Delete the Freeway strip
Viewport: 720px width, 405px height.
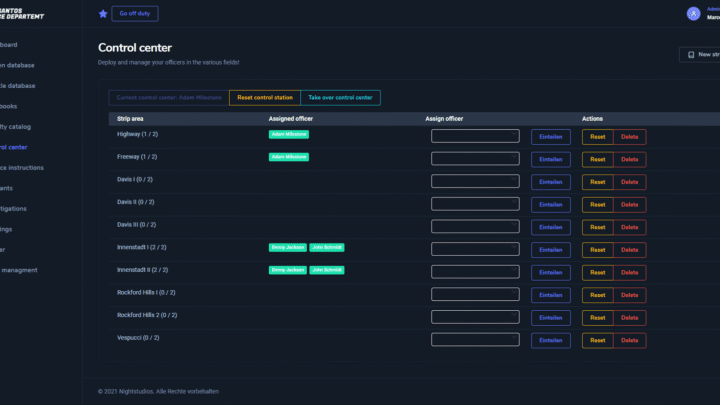tap(630, 159)
